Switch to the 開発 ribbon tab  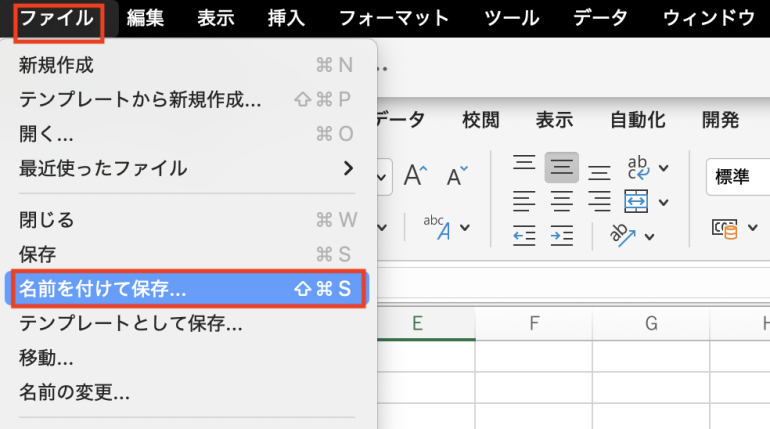pos(720,120)
